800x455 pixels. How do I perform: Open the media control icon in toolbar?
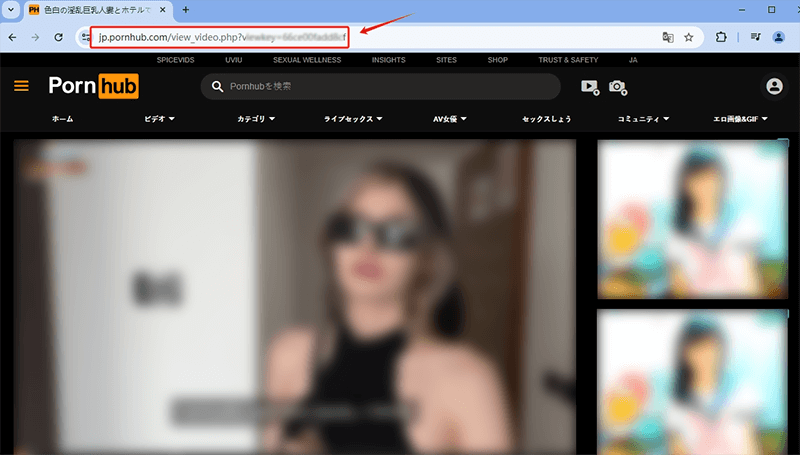click(756, 37)
